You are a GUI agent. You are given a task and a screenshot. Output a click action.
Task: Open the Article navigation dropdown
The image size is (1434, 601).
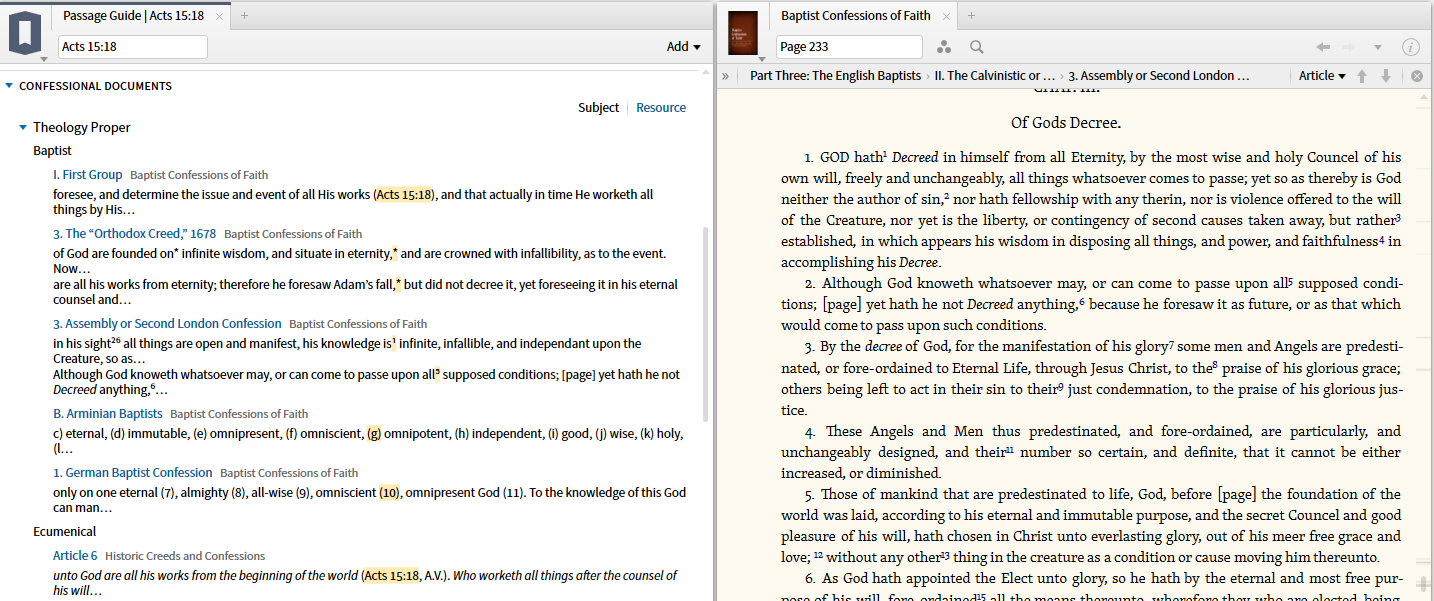click(1322, 76)
